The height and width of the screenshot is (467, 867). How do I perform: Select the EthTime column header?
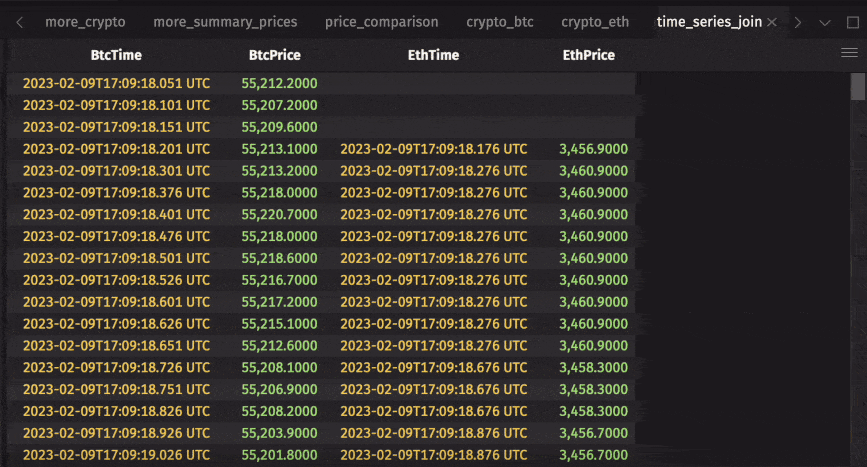coord(433,55)
